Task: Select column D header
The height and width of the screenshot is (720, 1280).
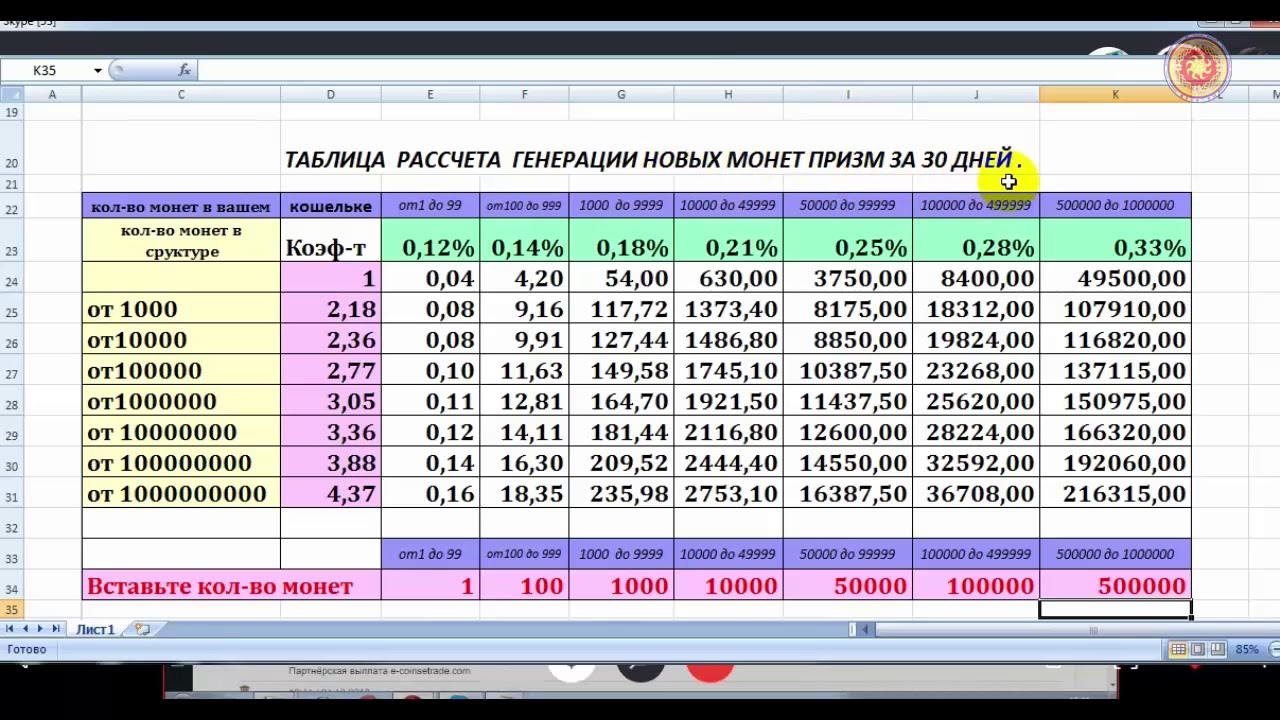Action: pyautogui.click(x=330, y=94)
